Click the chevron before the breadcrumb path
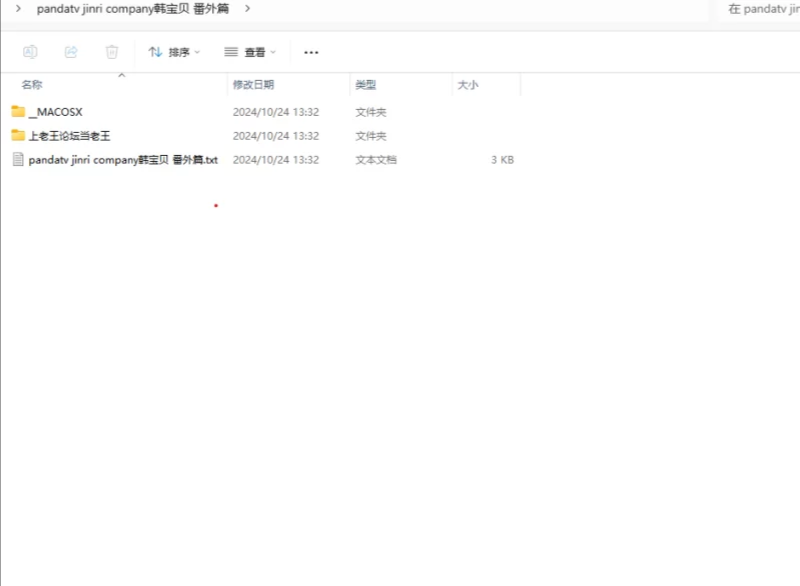This screenshot has width=800, height=586. [x=18, y=9]
